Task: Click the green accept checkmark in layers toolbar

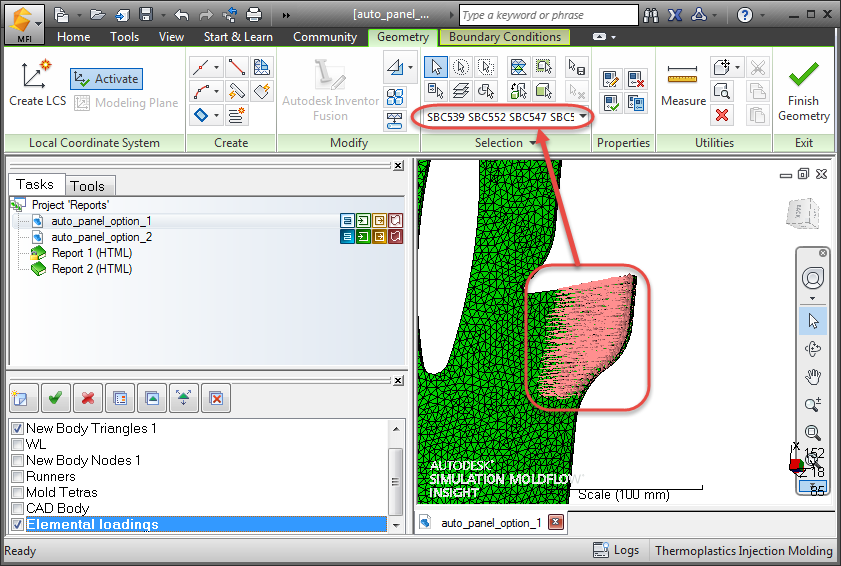Action: [x=55, y=398]
